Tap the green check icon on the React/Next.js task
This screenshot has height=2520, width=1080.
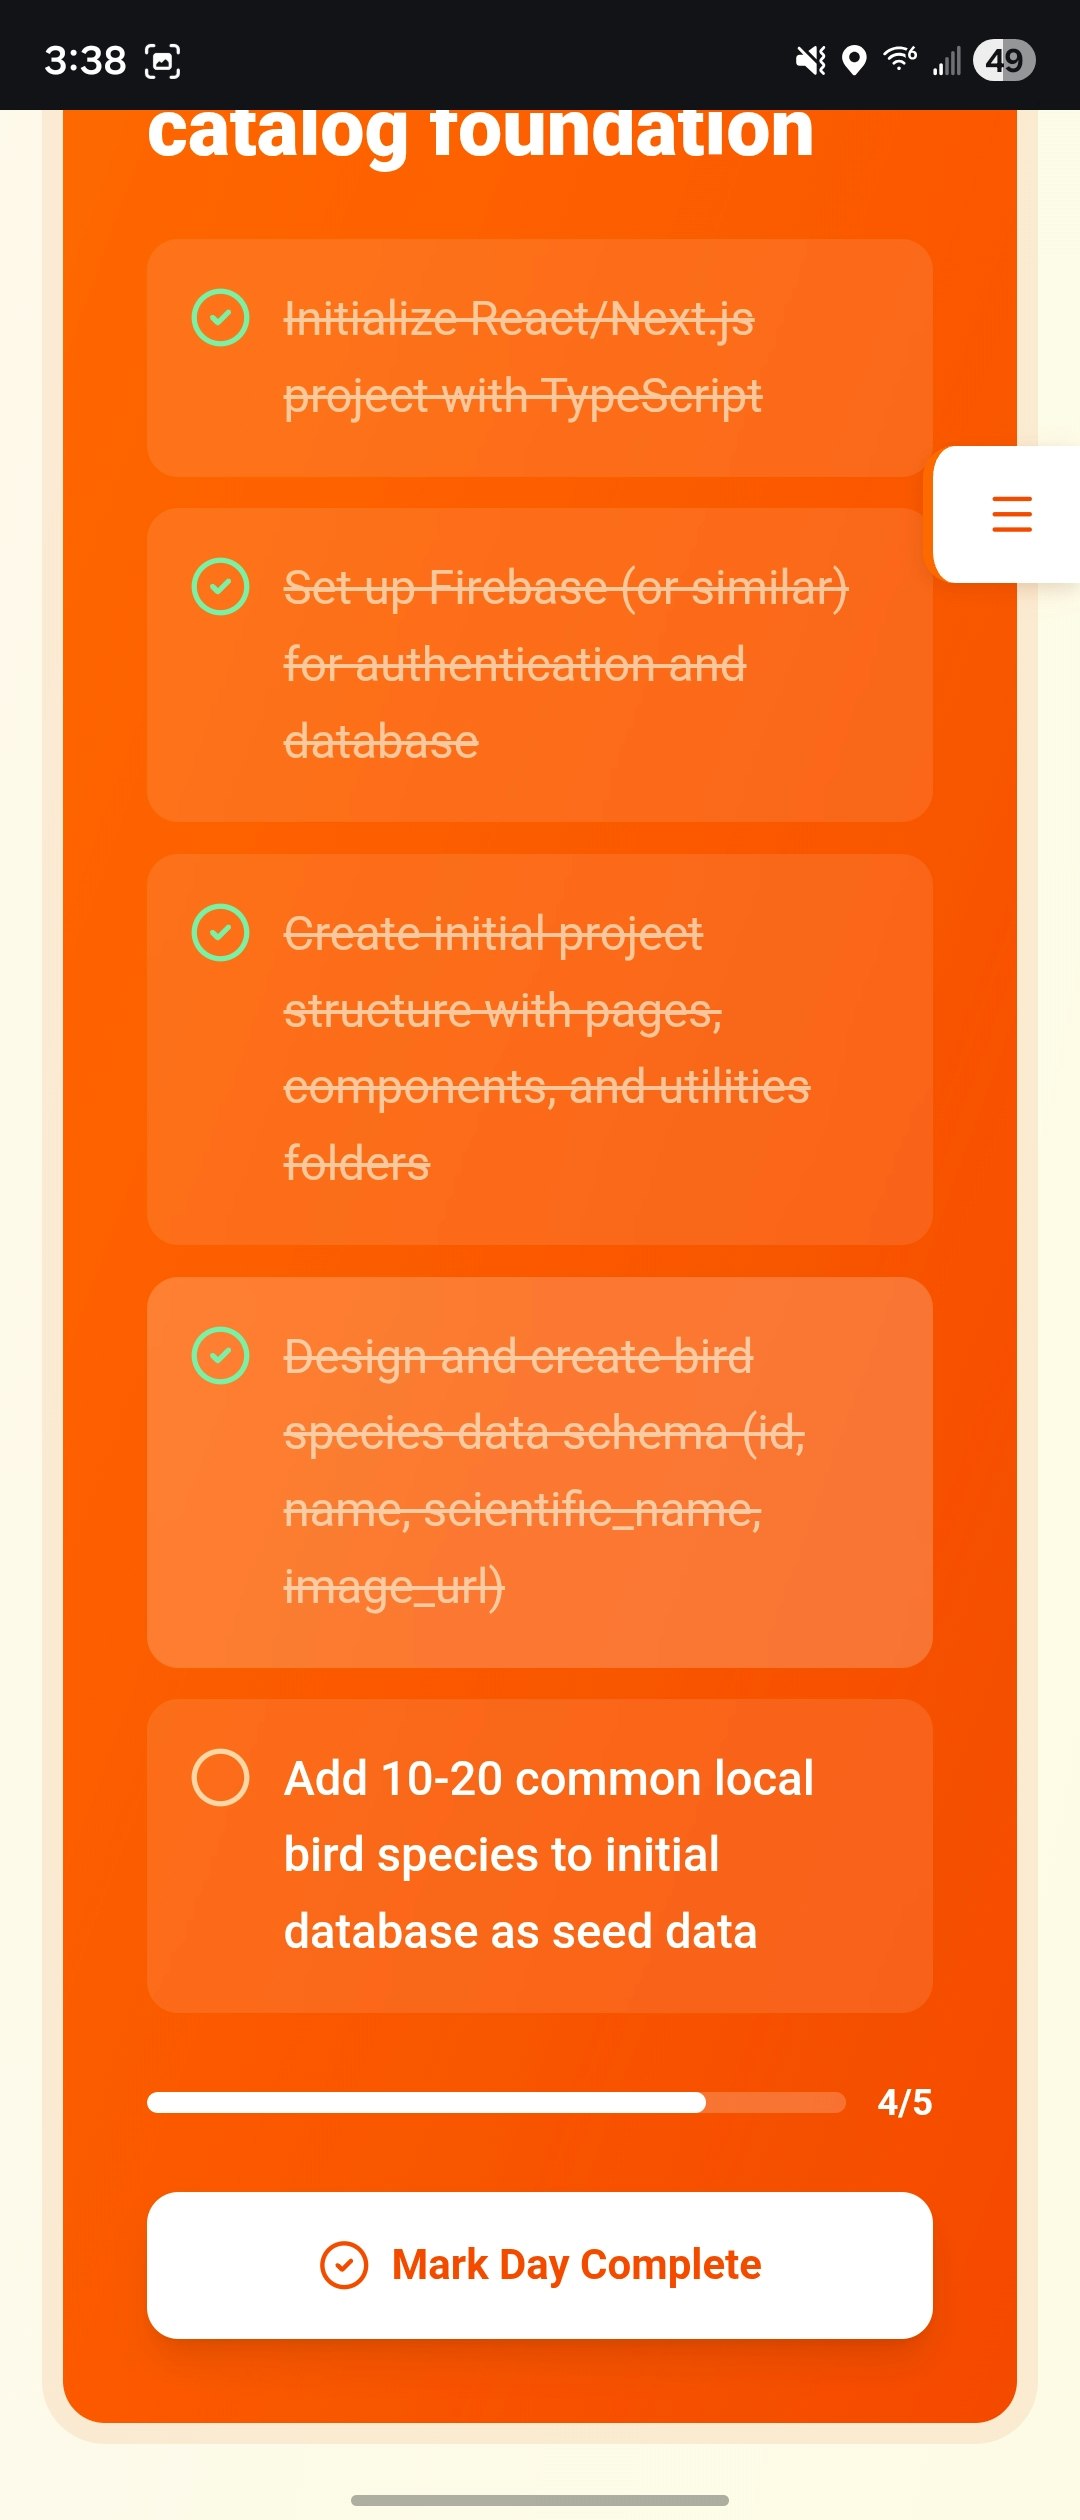220,318
